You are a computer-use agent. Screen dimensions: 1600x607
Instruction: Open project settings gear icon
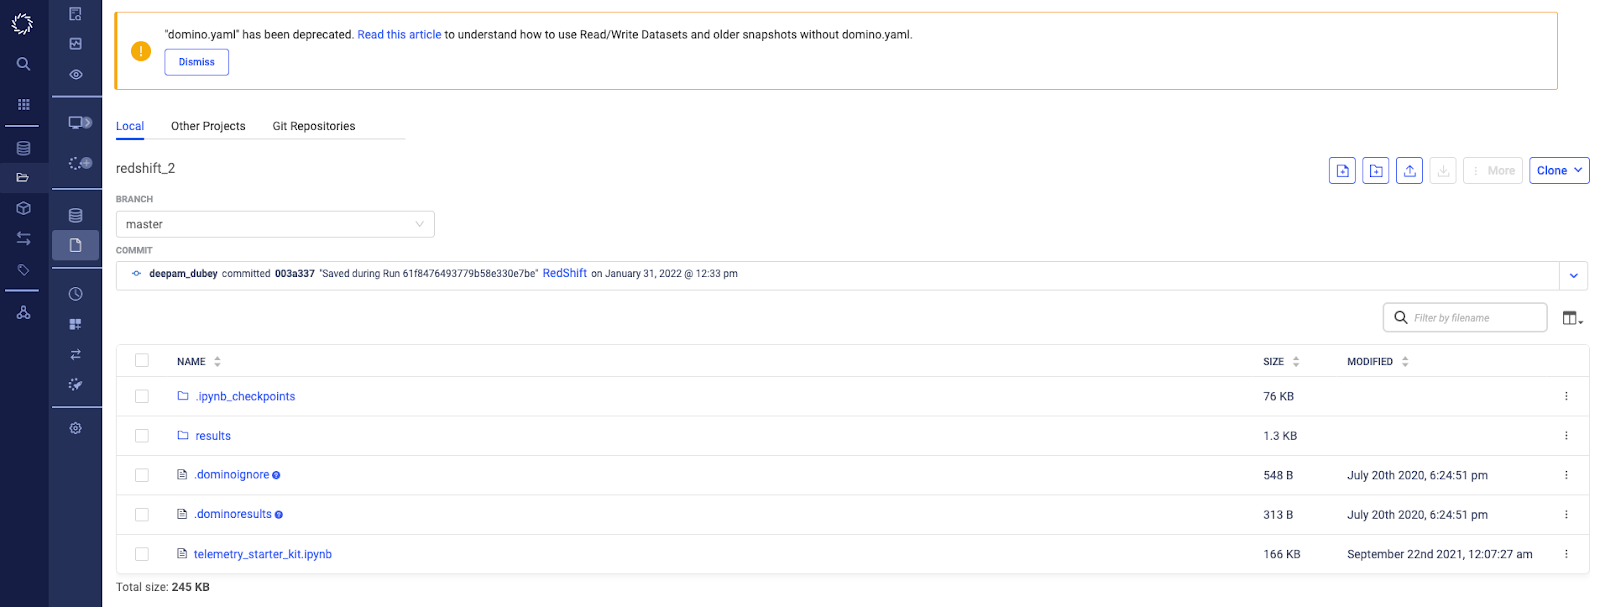coord(75,428)
